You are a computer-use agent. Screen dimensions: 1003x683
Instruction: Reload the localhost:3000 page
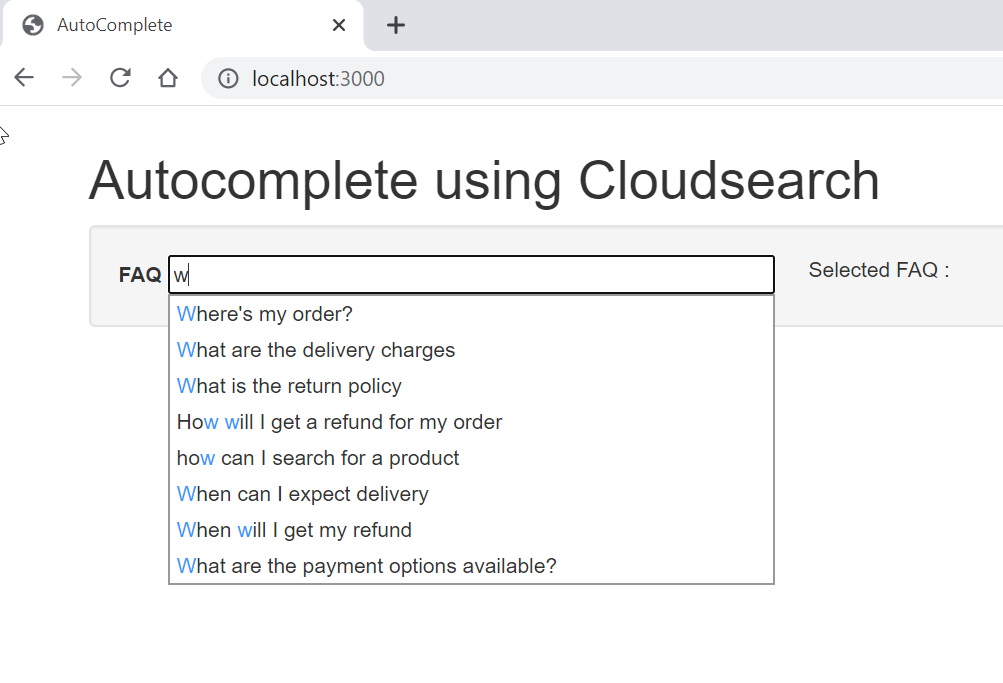pyautogui.click(x=119, y=77)
